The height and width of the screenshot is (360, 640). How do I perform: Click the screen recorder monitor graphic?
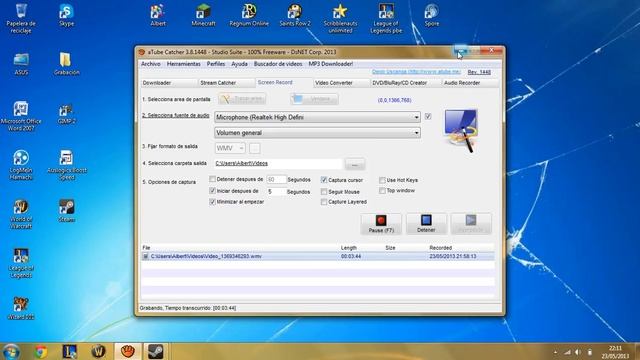tap(460, 131)
